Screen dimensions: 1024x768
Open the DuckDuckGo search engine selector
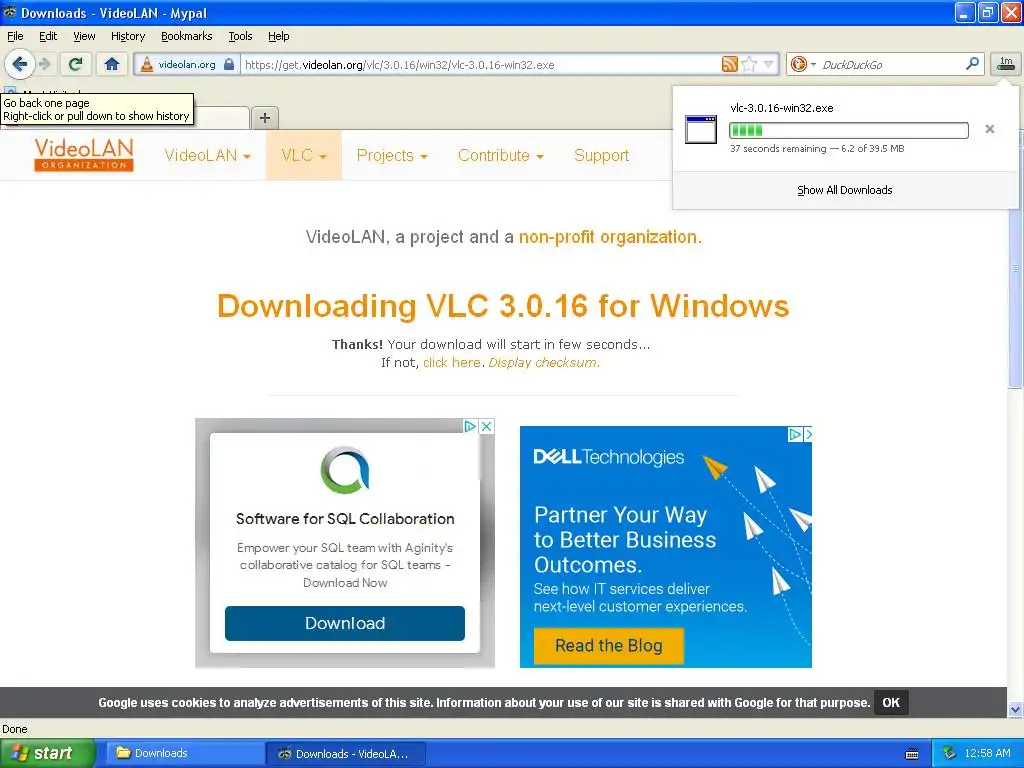point(803,64)
